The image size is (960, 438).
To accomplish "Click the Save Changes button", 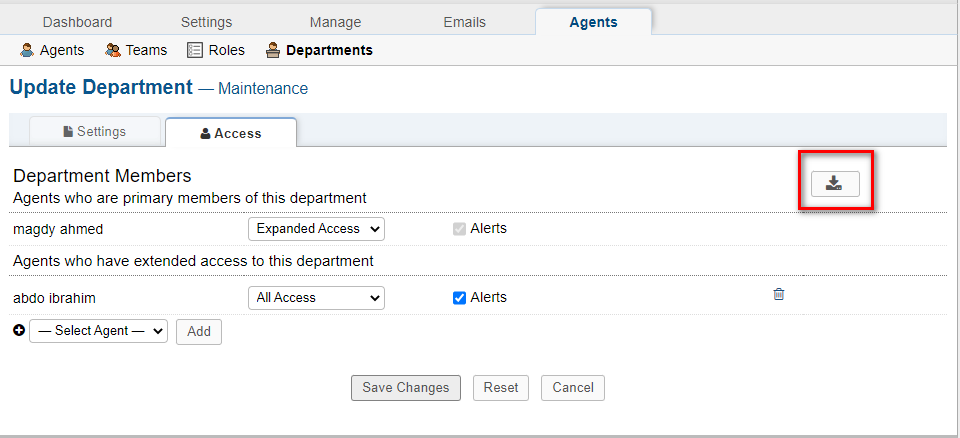I will tap(406, 388).
